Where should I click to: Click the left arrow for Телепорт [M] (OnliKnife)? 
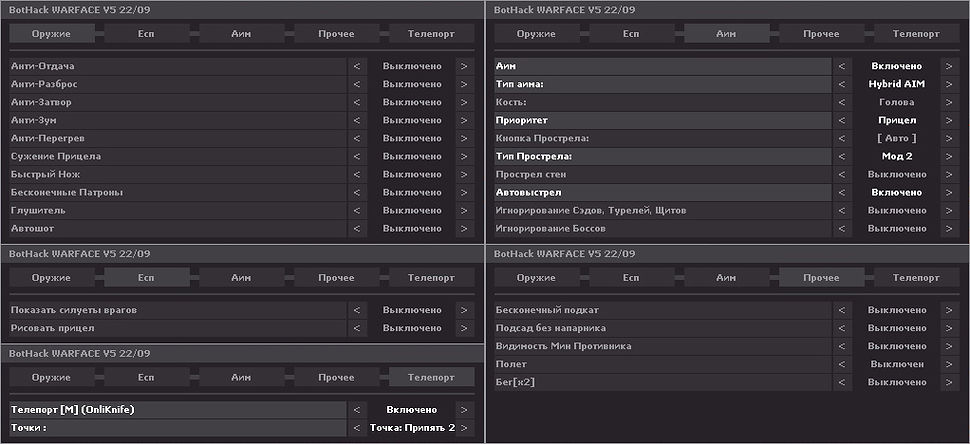click(x=356, y=409)
